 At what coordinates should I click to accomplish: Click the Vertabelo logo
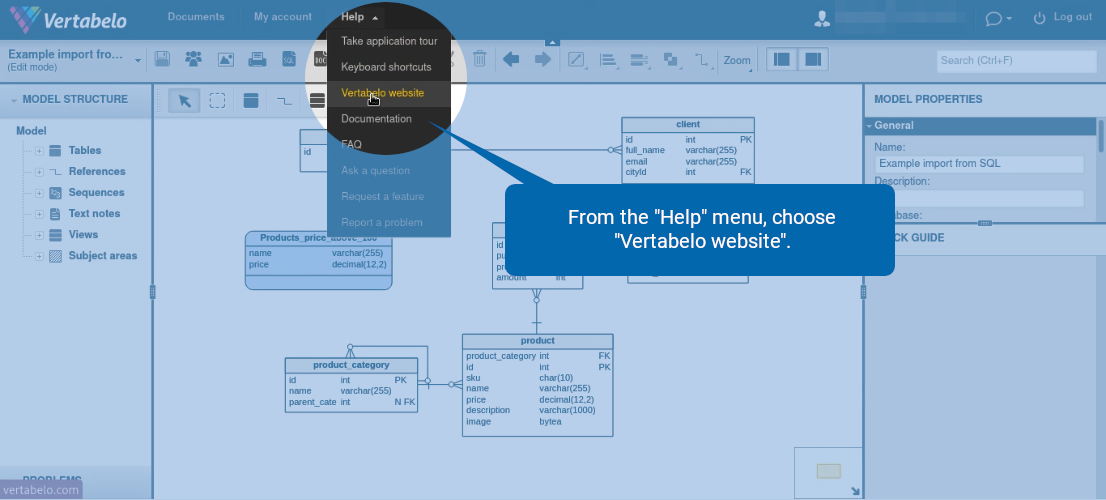(68, 20)
